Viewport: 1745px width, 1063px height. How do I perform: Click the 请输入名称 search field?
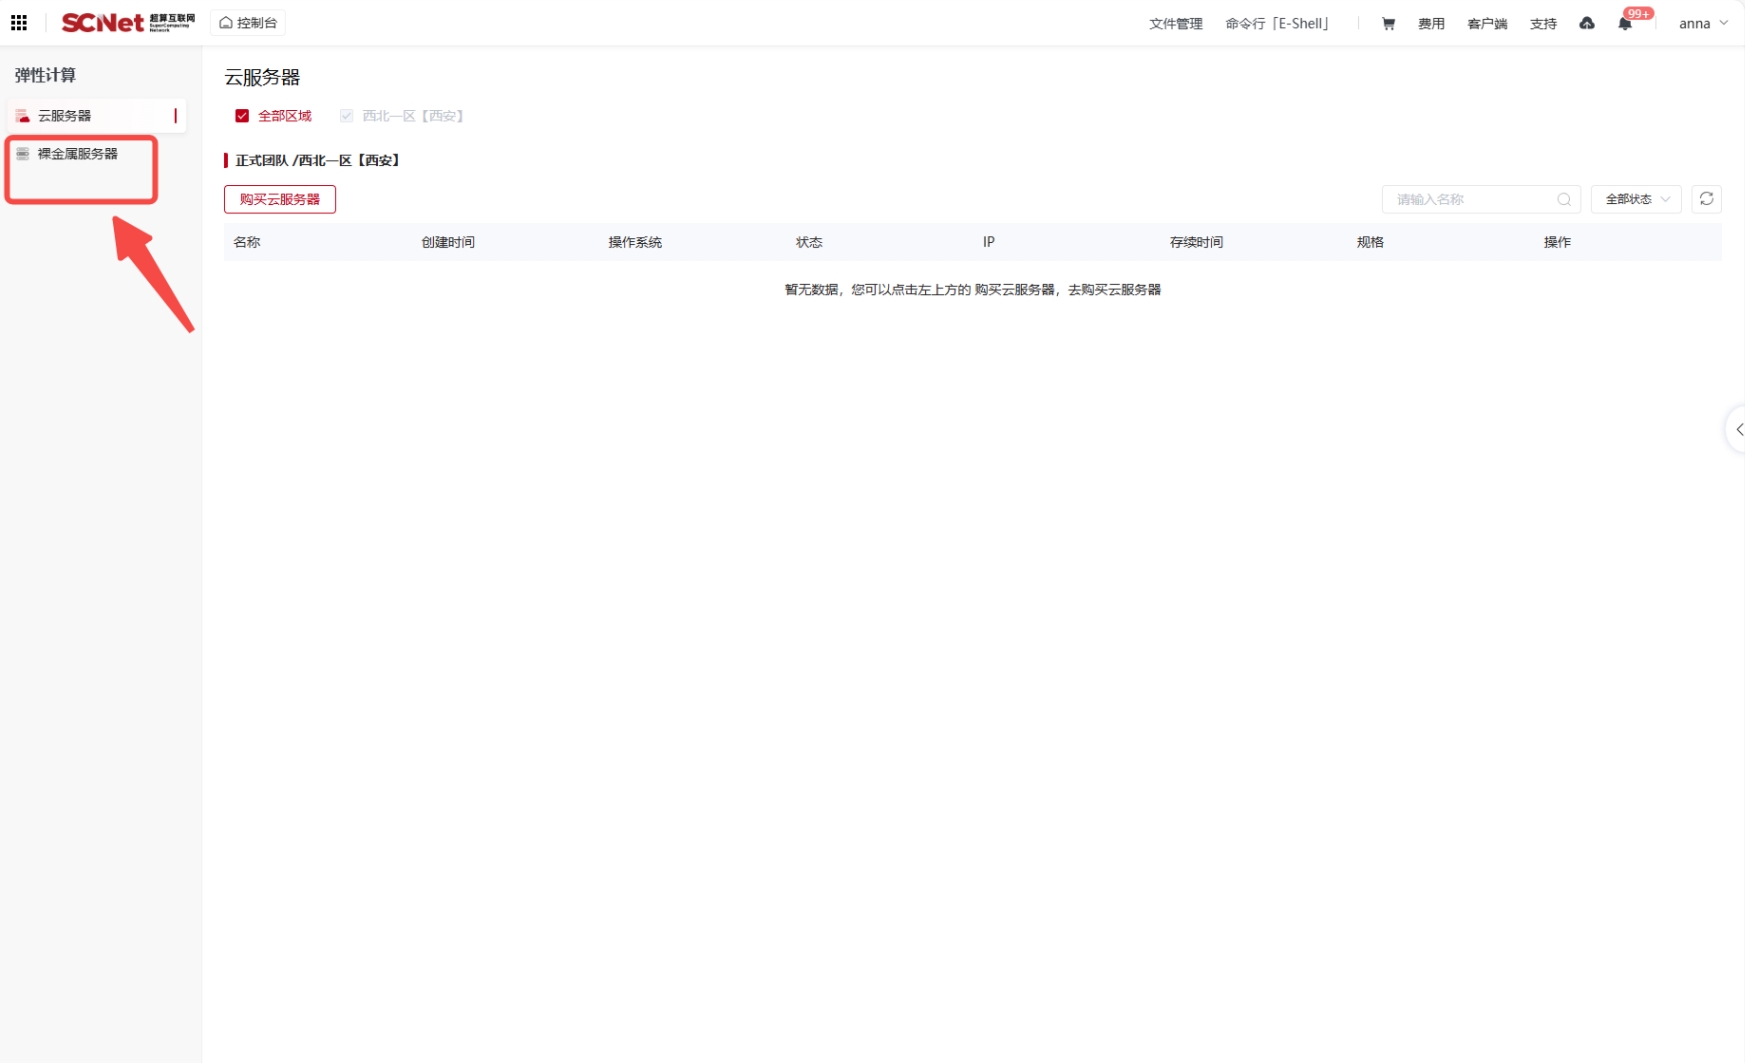(x=1470, y=200)
